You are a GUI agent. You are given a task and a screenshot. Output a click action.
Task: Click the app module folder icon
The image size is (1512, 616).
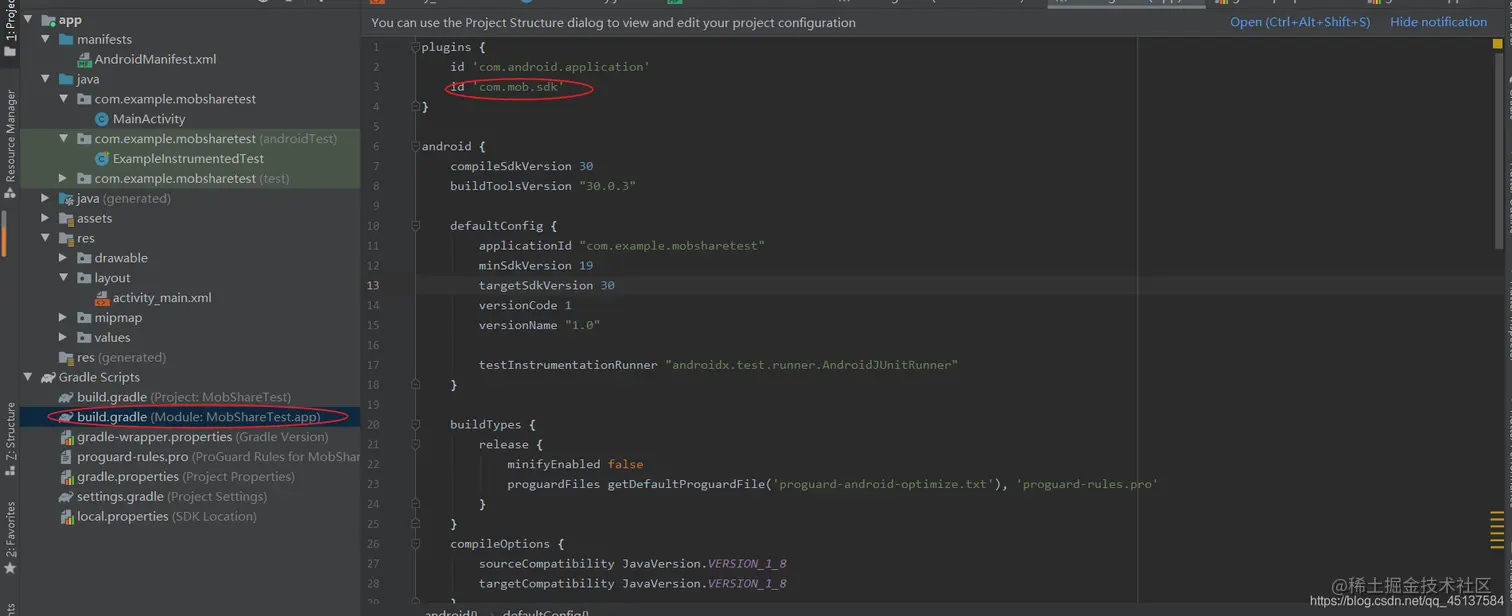tap(48, 20)
